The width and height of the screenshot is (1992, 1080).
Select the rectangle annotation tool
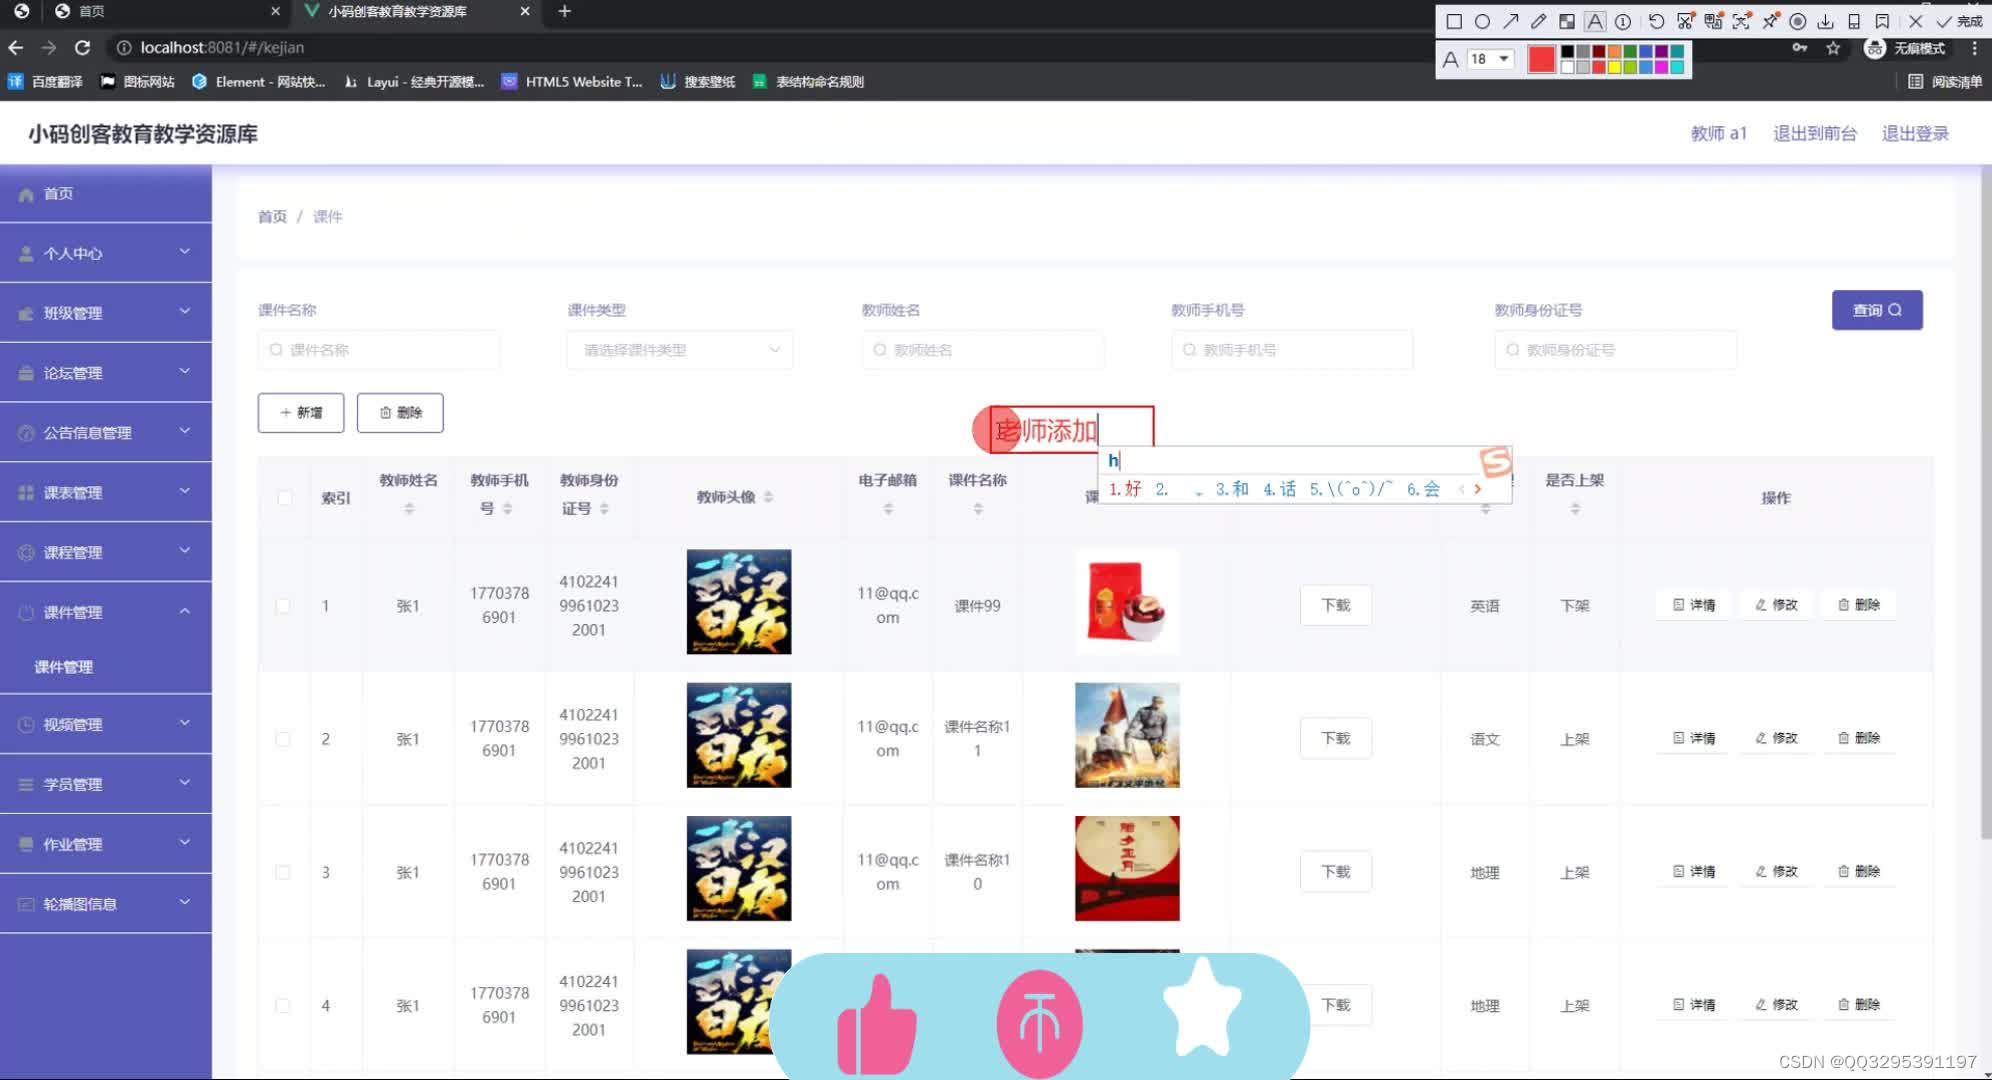(x=1454, y=21)
